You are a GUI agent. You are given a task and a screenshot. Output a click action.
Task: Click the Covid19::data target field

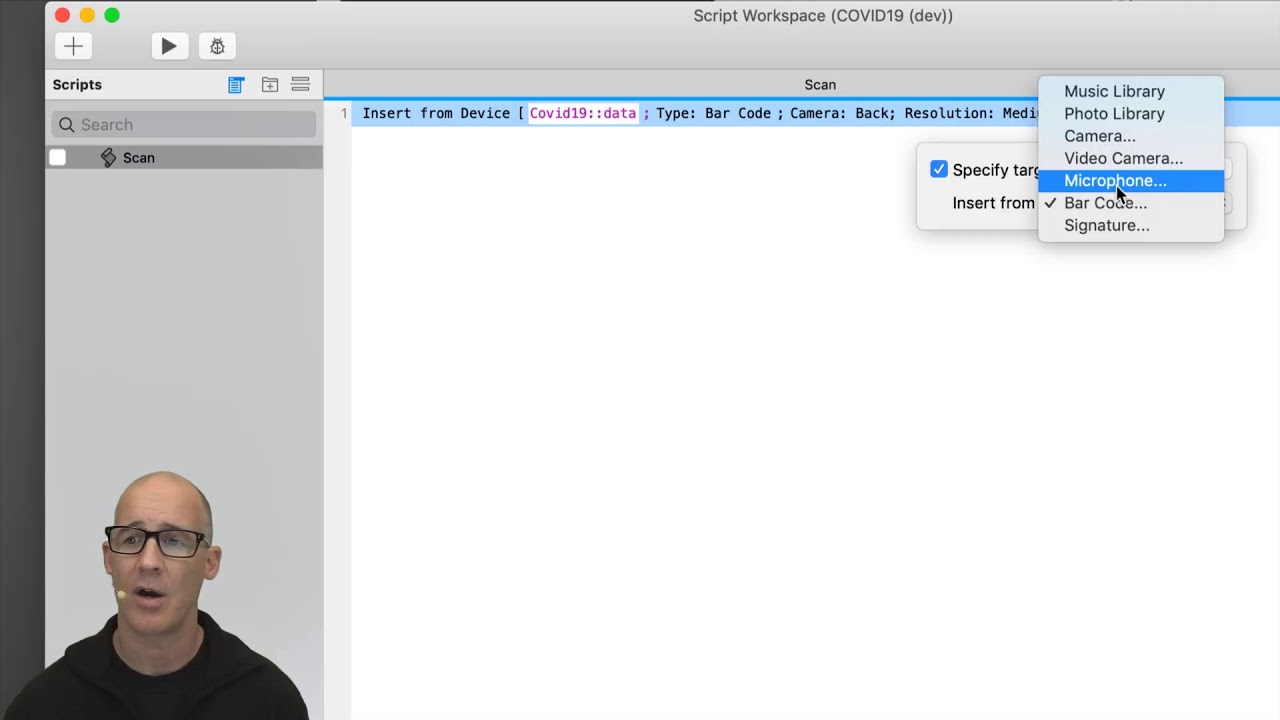[583, 114]
